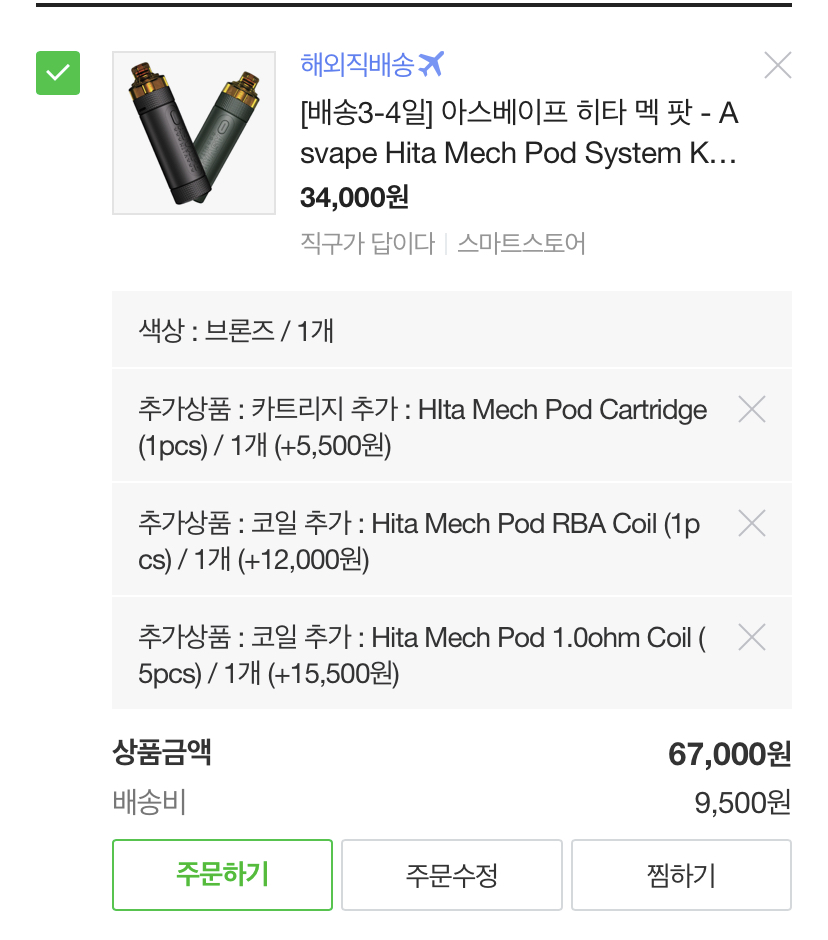Click the 67,000원 total product amount

pyautogui.click(x=730, y=754)
